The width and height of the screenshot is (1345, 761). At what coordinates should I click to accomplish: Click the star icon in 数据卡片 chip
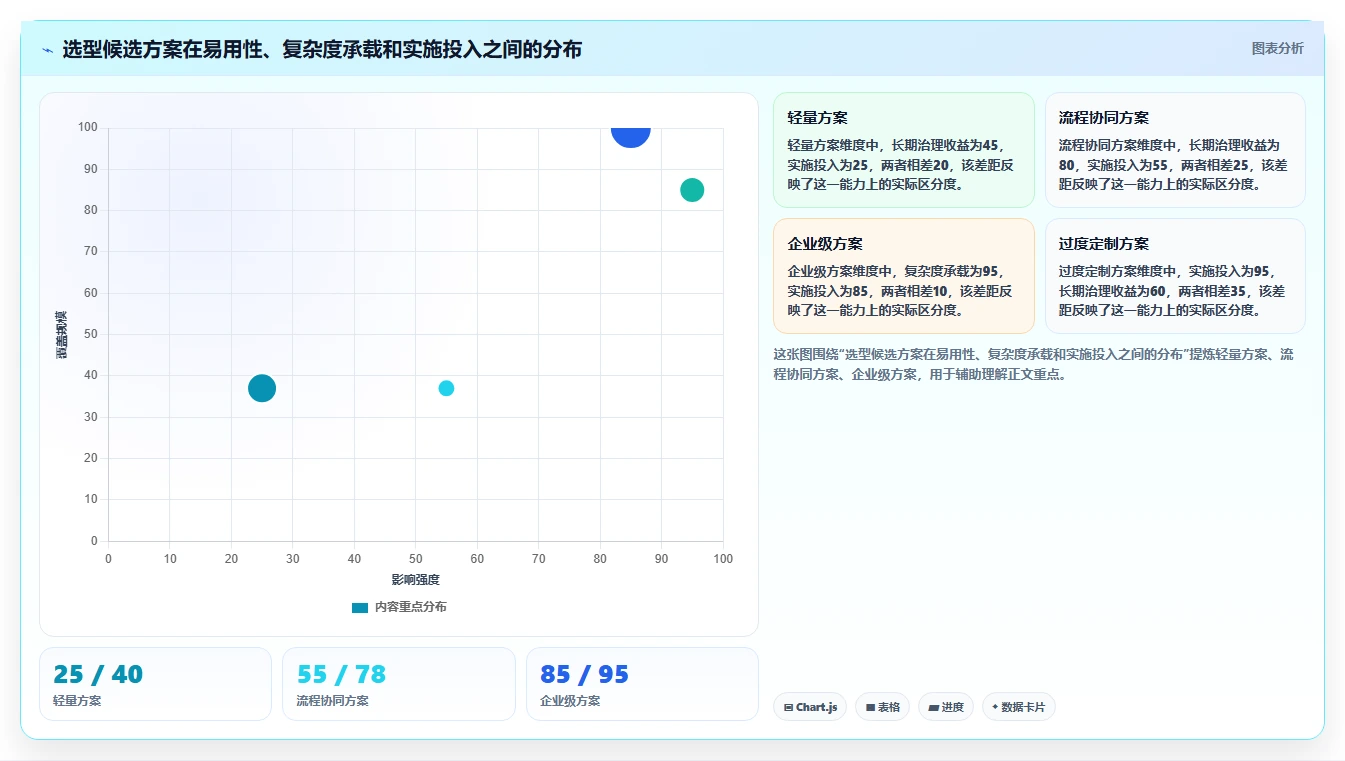click(x=995, y=707)
